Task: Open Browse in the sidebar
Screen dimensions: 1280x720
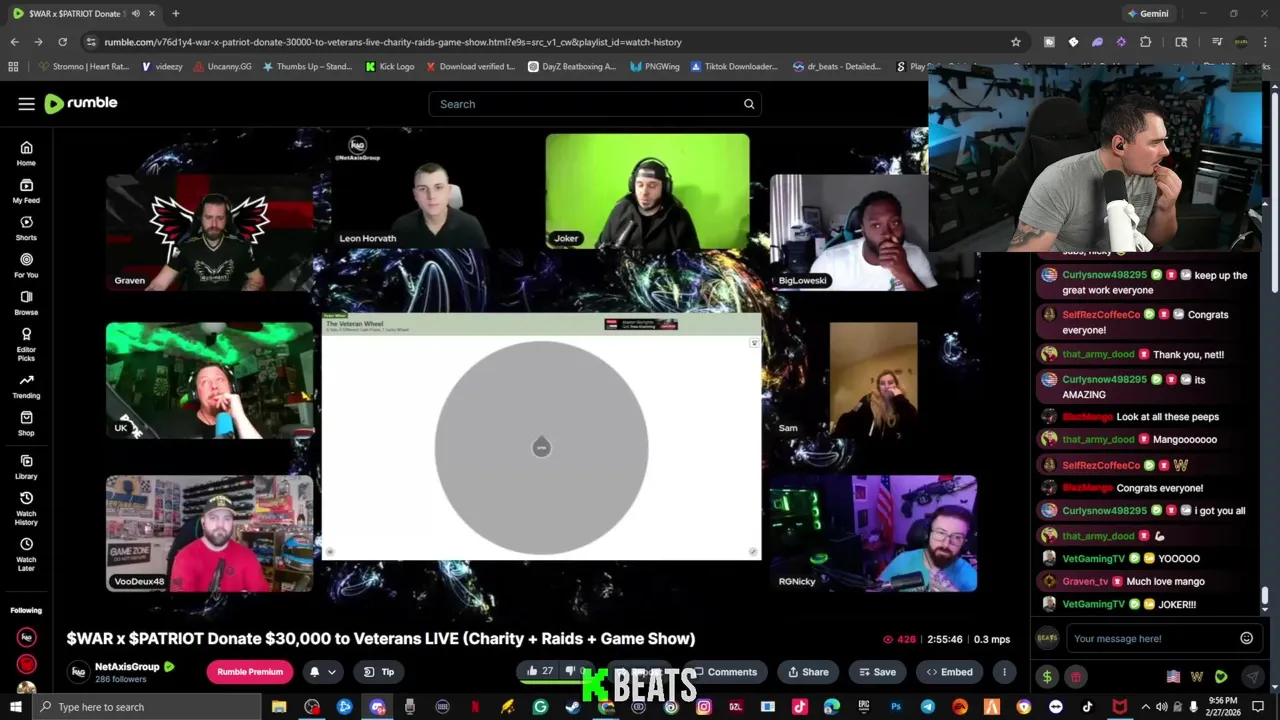Action: tap(26, 303)
